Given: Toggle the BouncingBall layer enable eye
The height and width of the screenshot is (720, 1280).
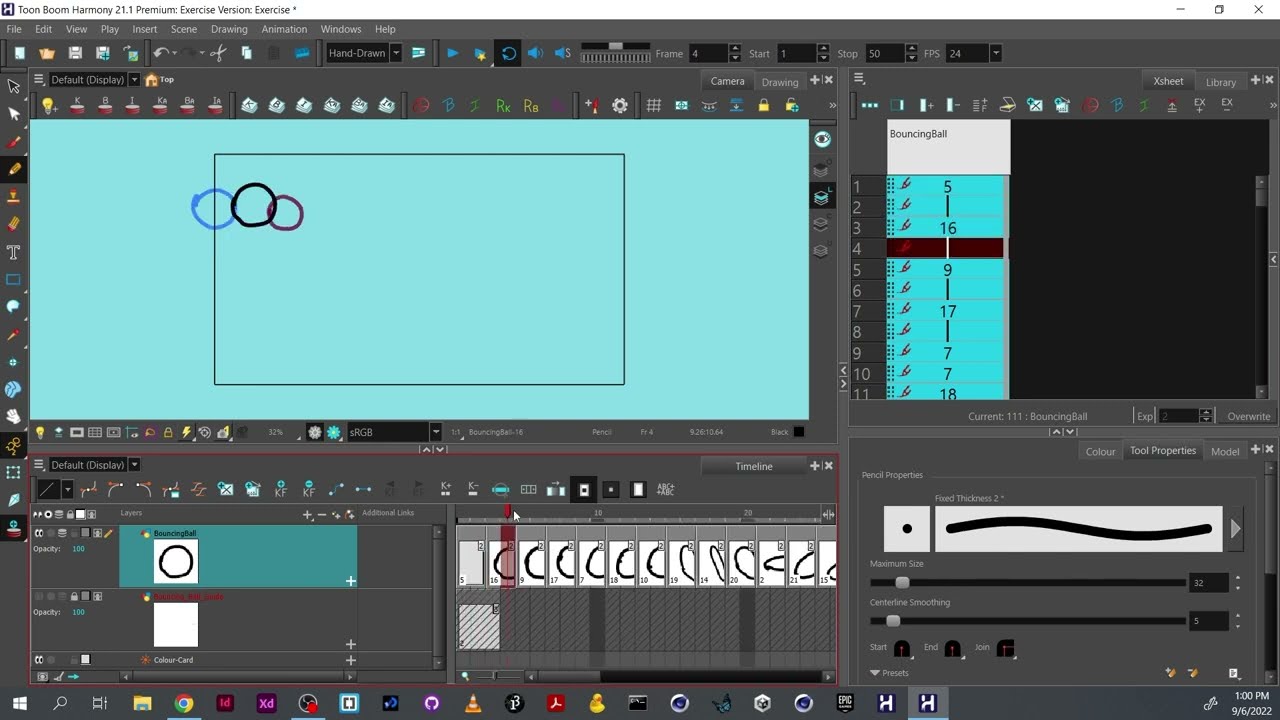Looking at the screenshot, I should click(x=40, y=533).
